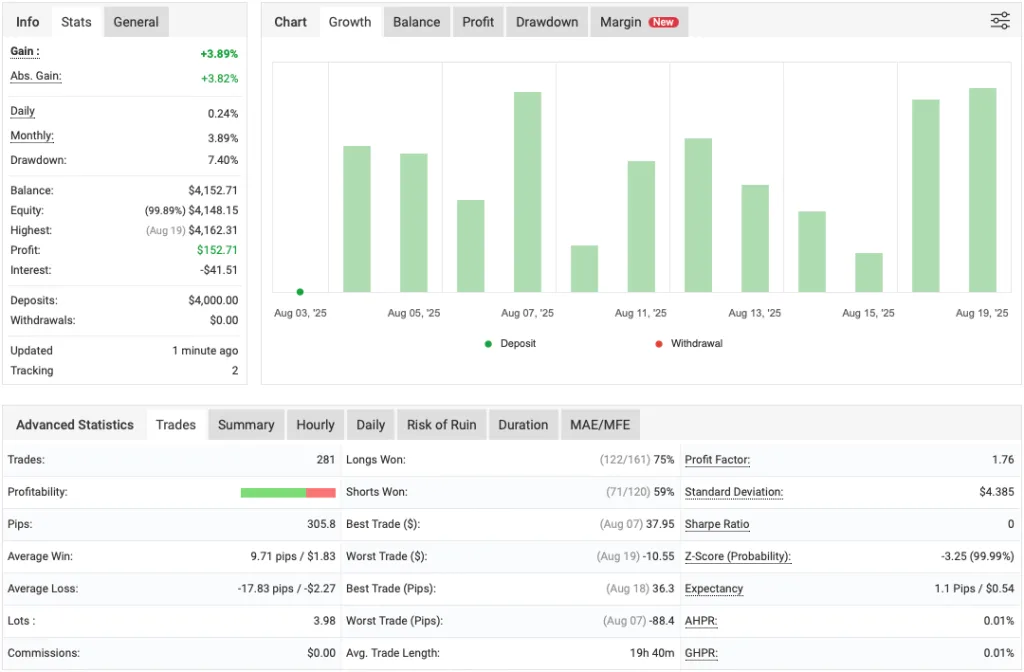Image resolution: width=1024 pixels, height=672 pixels.
Task: Open the Z-Score (Probability) link
Action: [x=738, y=556]
